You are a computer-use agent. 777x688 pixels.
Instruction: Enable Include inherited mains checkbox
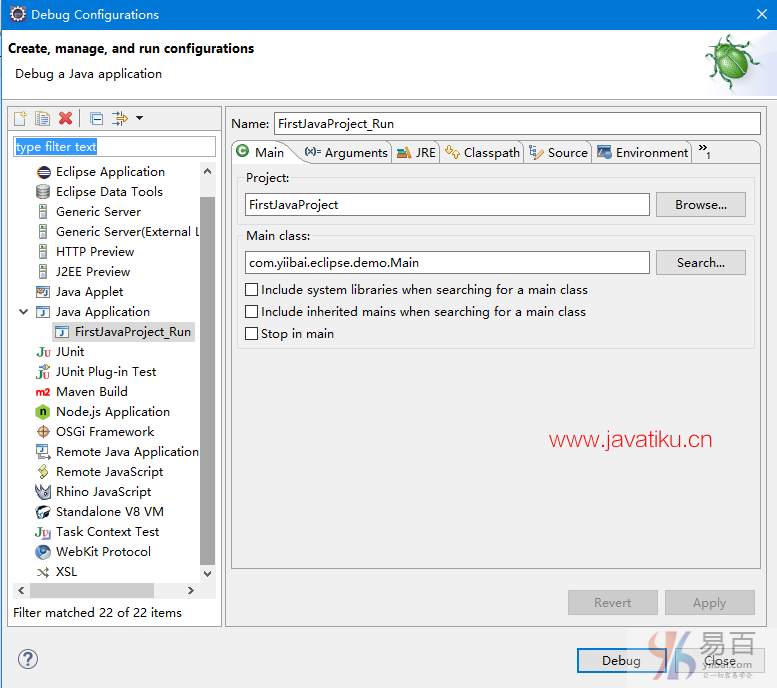[x=252, y=311]
